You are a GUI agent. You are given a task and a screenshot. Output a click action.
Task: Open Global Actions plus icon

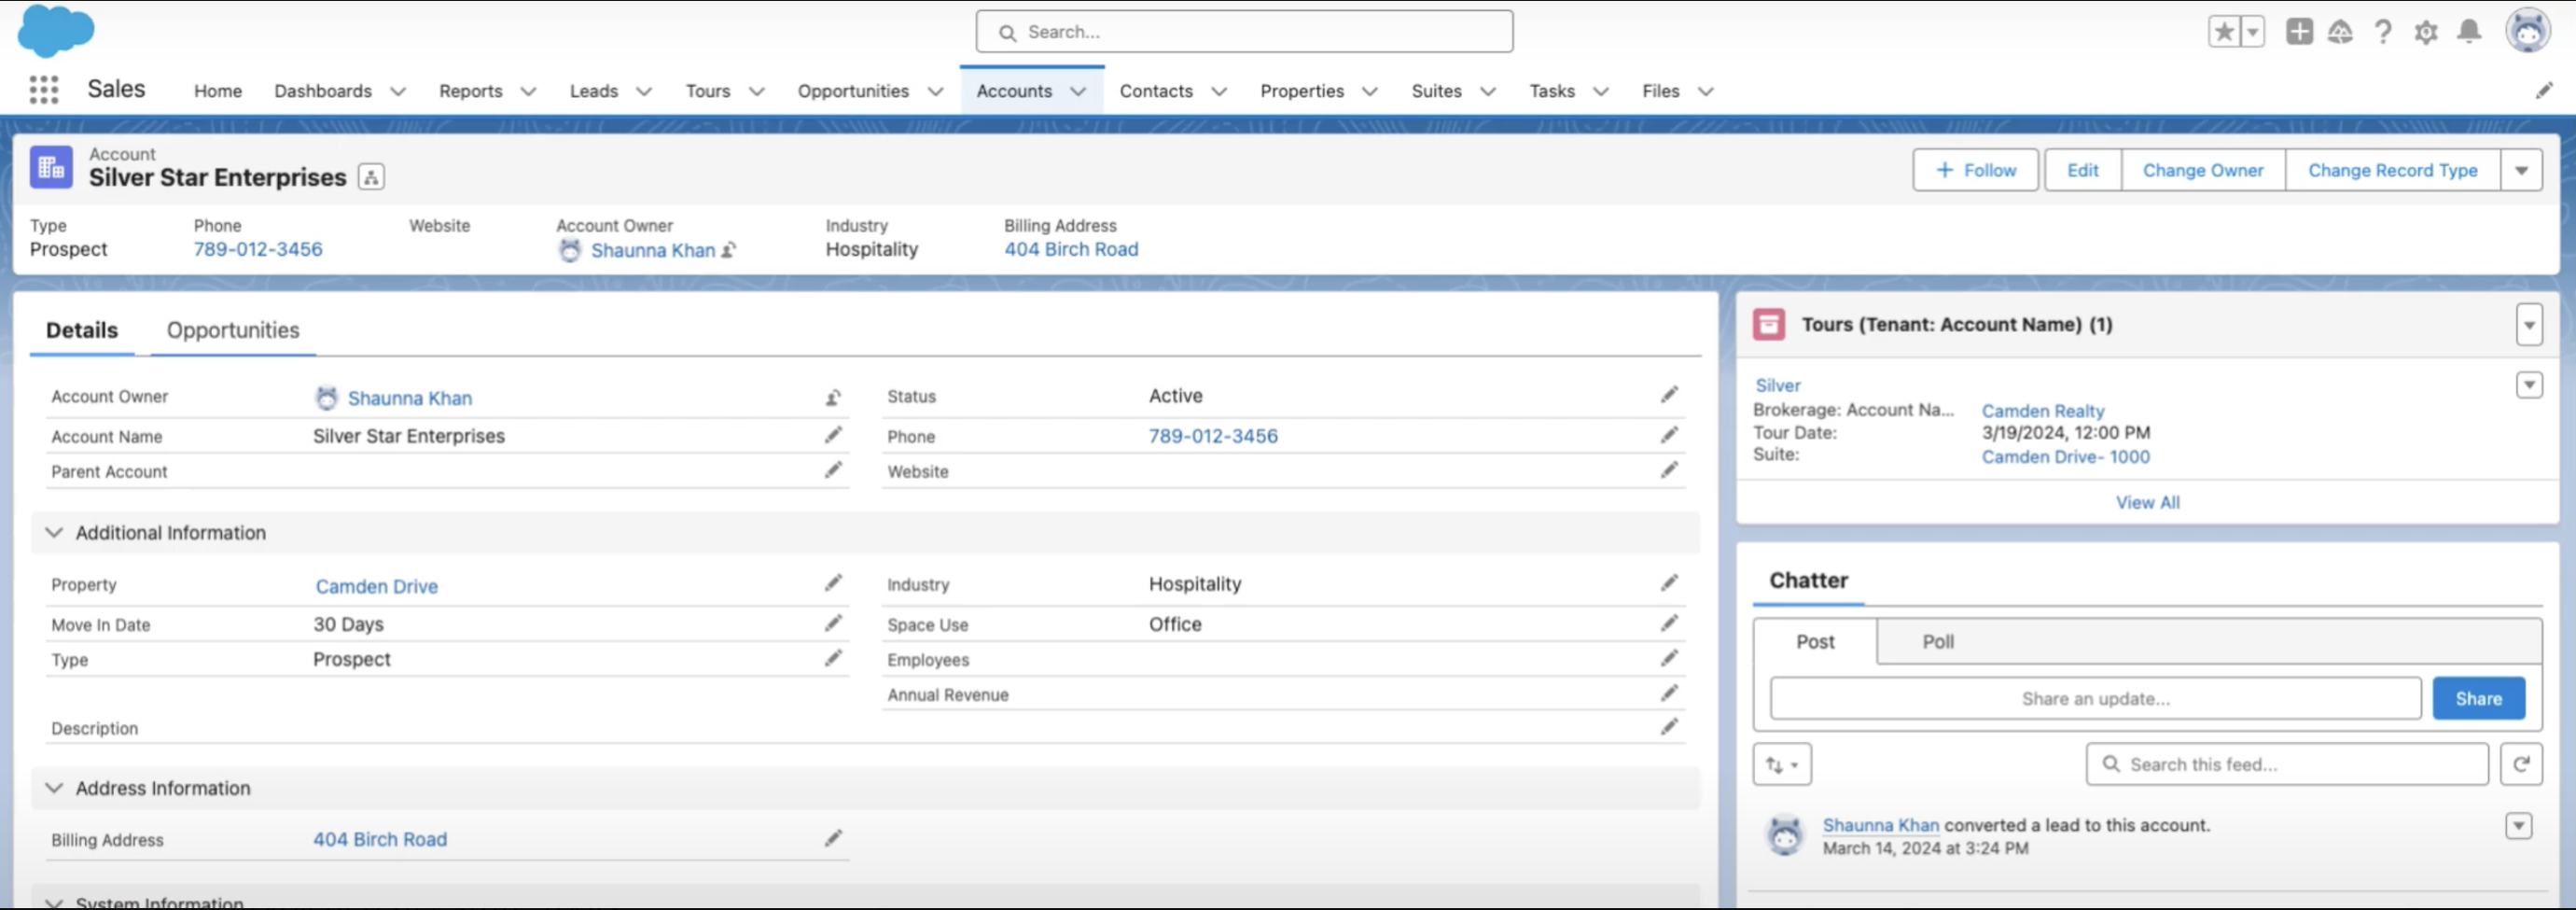tap(2299, 32)
